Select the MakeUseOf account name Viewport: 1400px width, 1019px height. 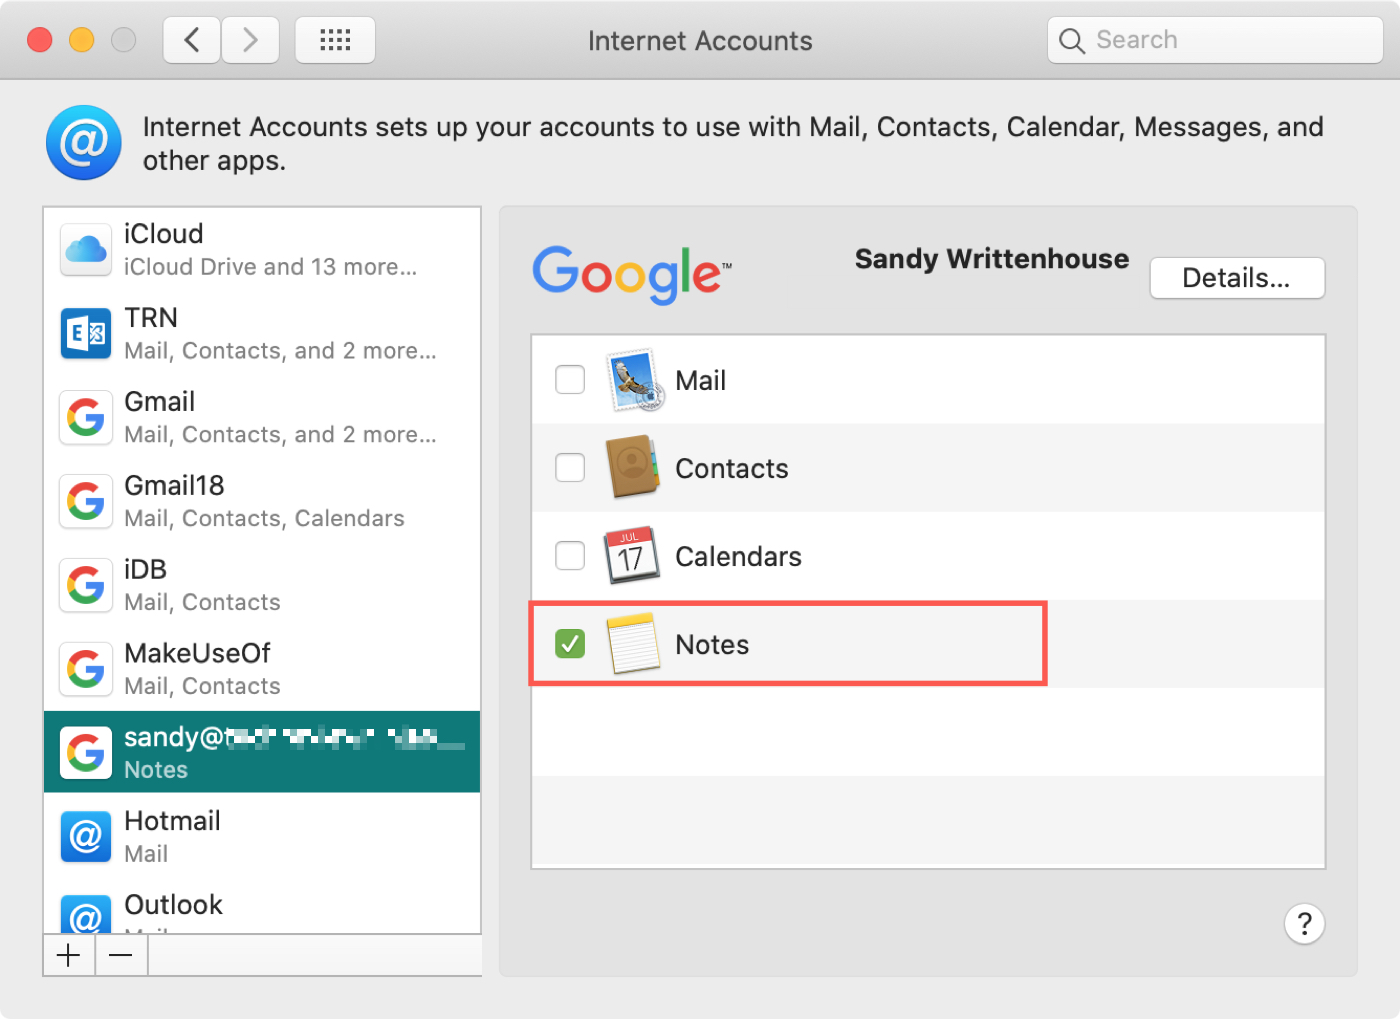pos(197,654)
